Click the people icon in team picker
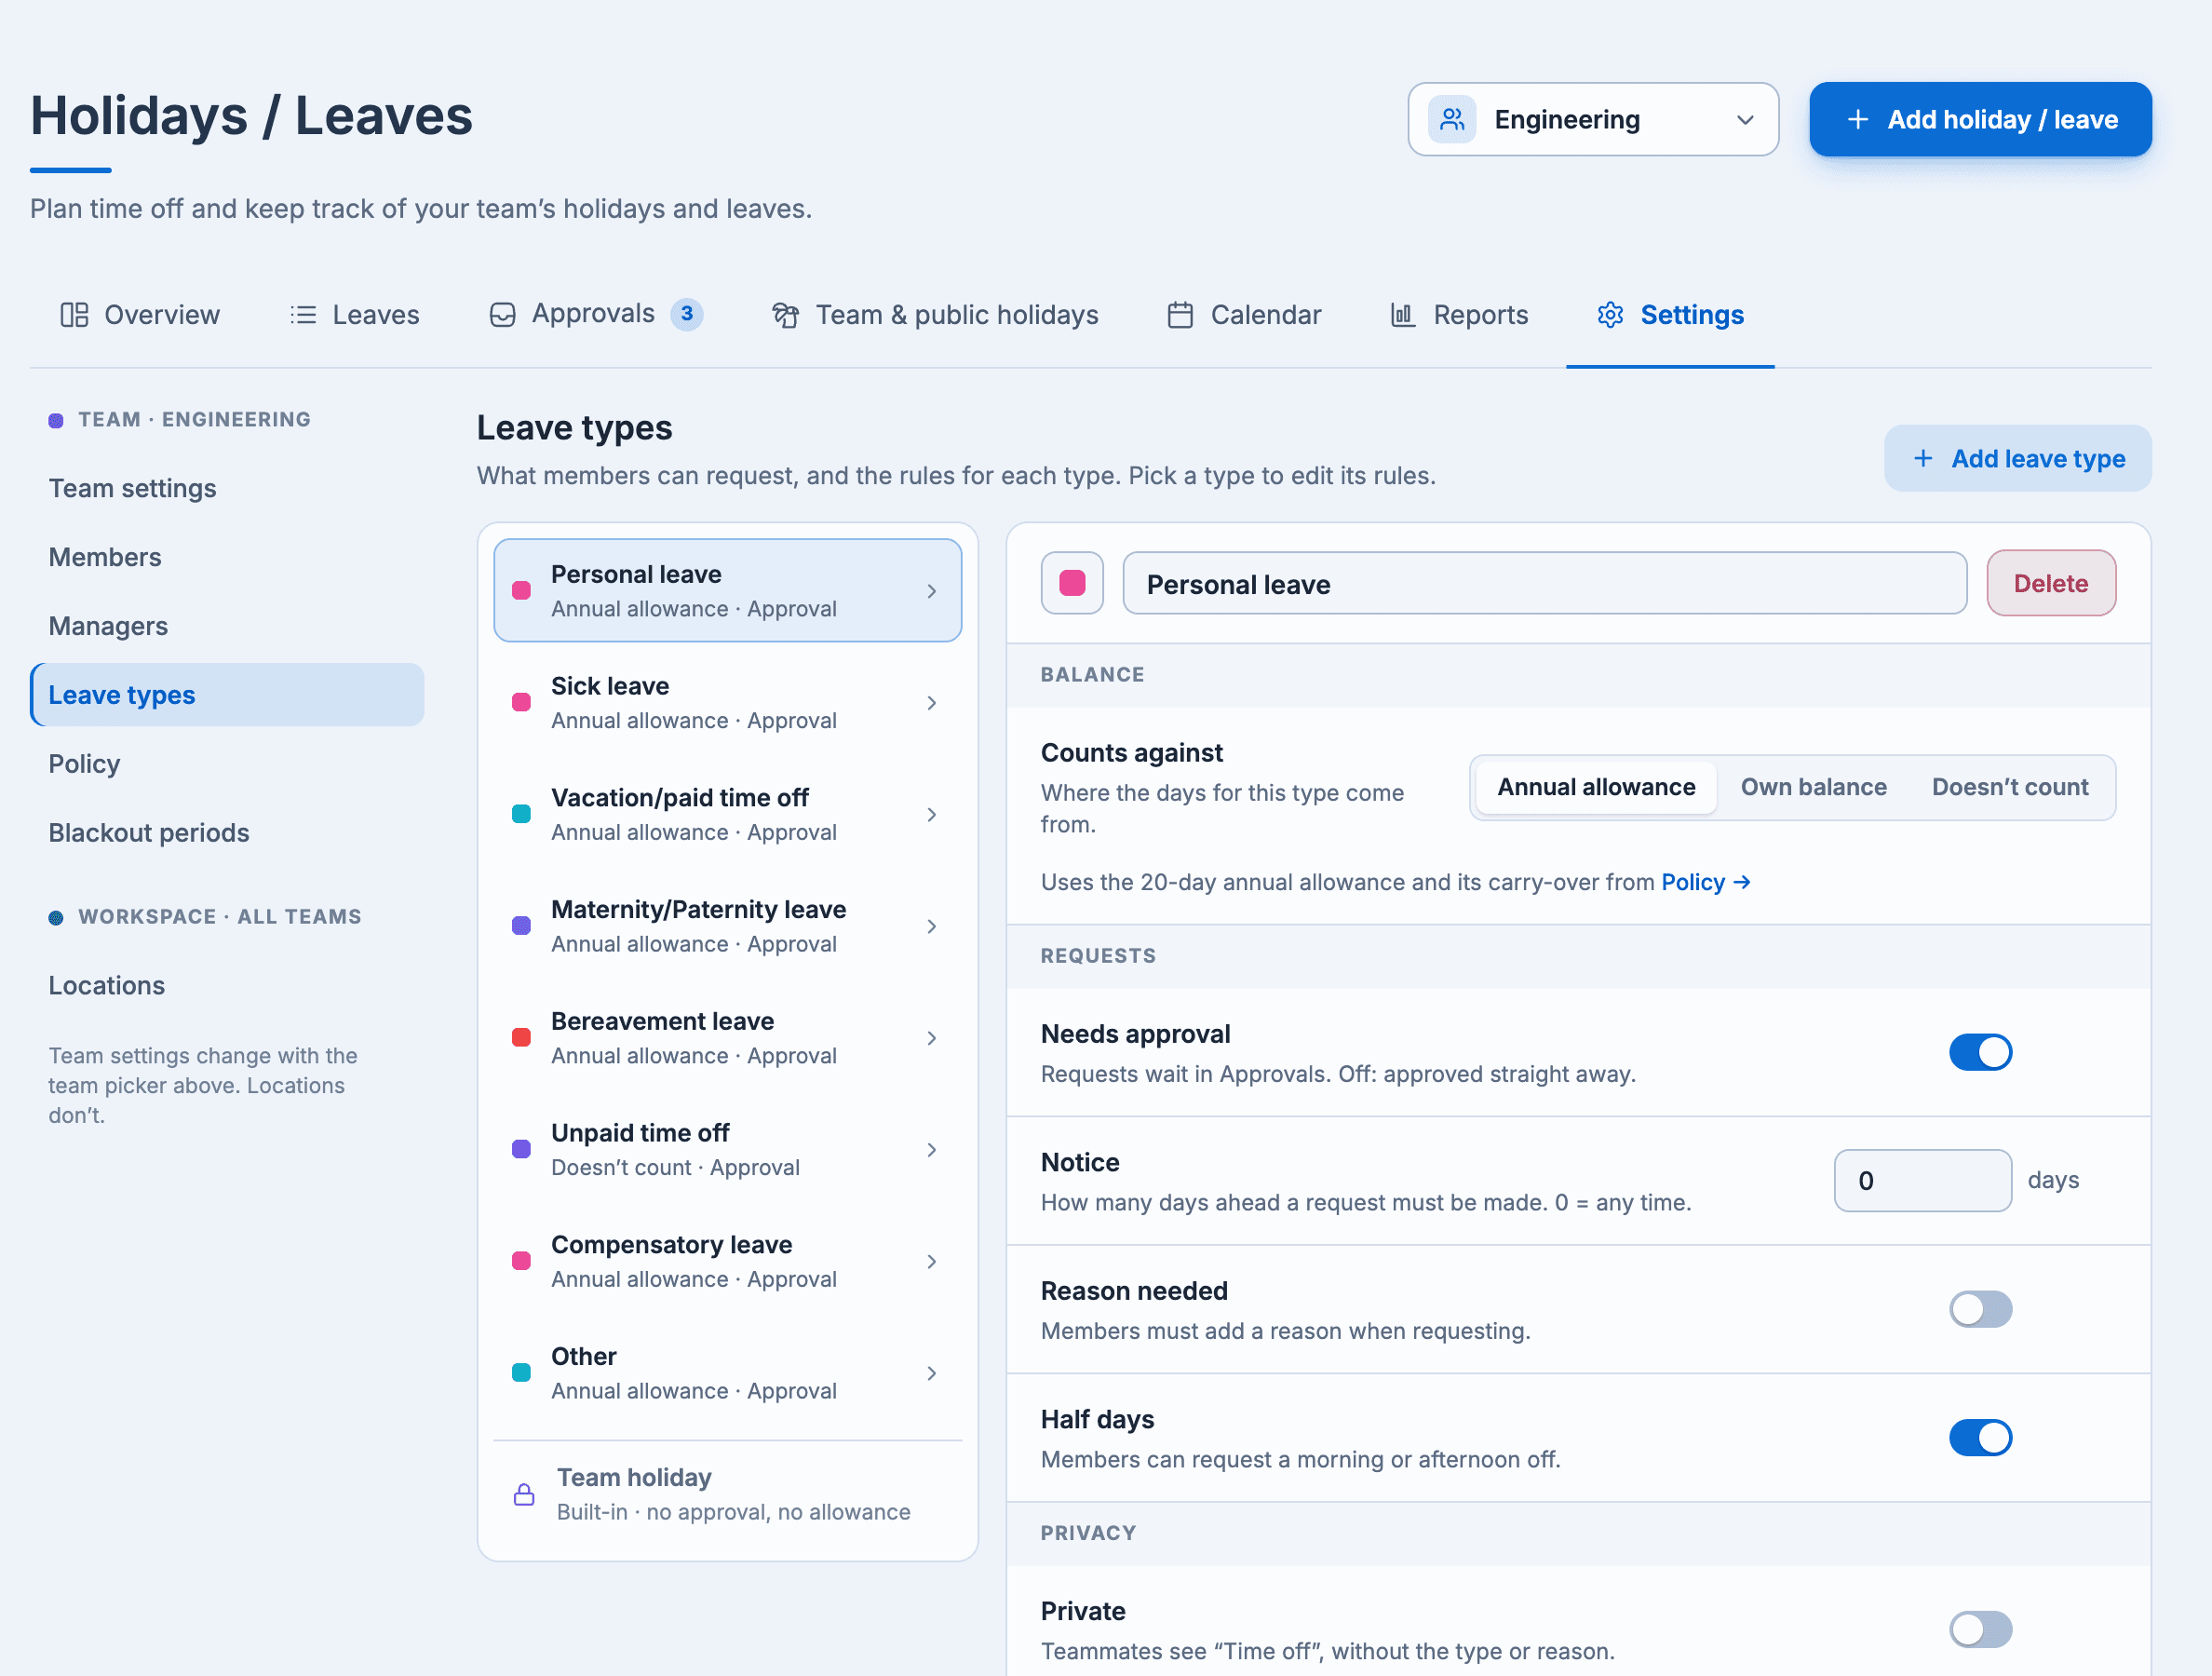2212x1676 pixels. [x=1452, y=119]
